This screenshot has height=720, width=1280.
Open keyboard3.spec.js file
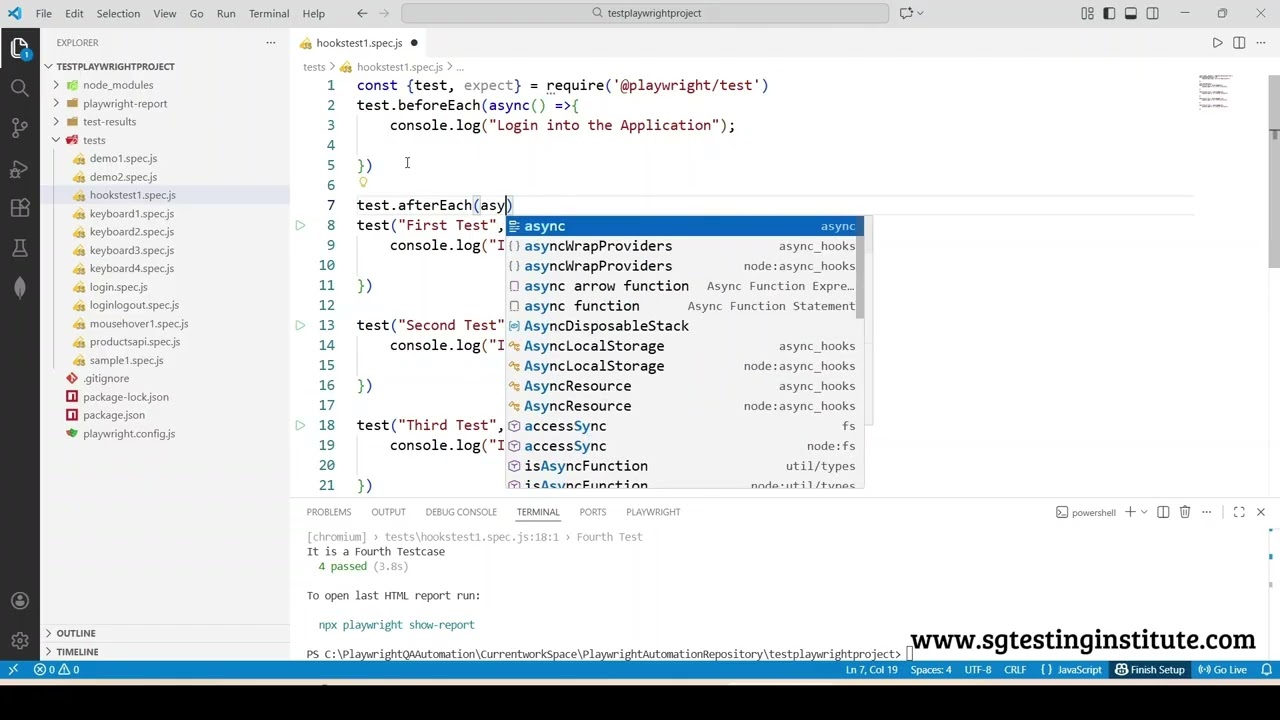131,250
